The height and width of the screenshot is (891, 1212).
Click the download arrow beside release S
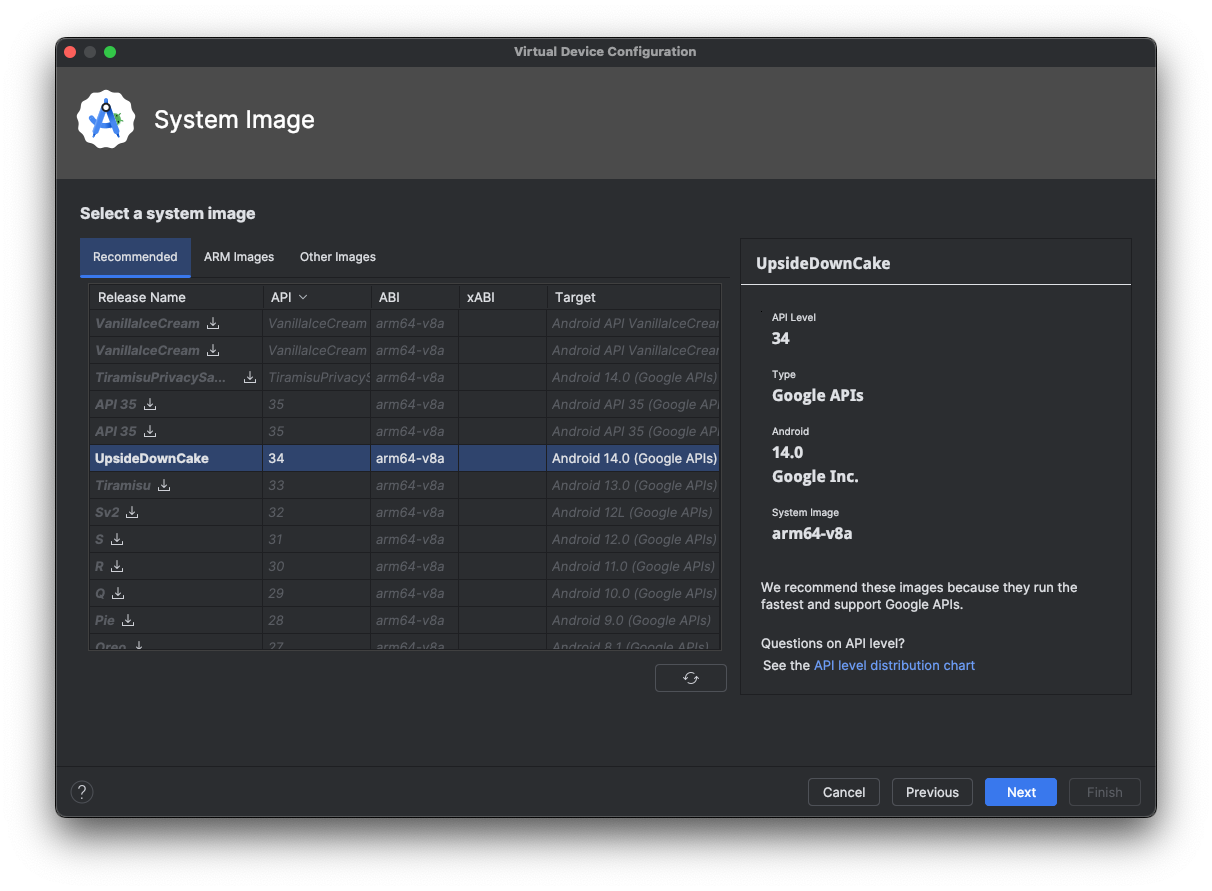tap(117, 539)
